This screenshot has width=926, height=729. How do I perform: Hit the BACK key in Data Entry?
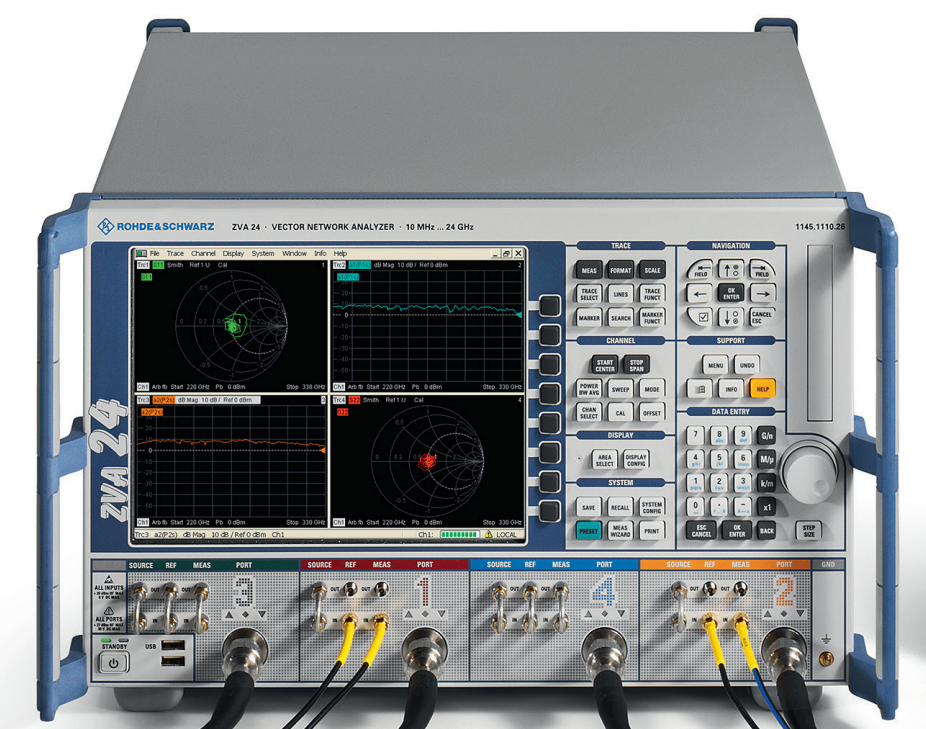(767, 531)
